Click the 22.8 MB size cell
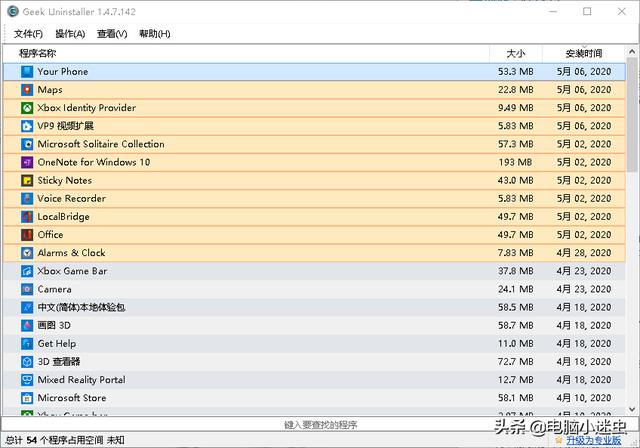 click(x=516, y=90)
